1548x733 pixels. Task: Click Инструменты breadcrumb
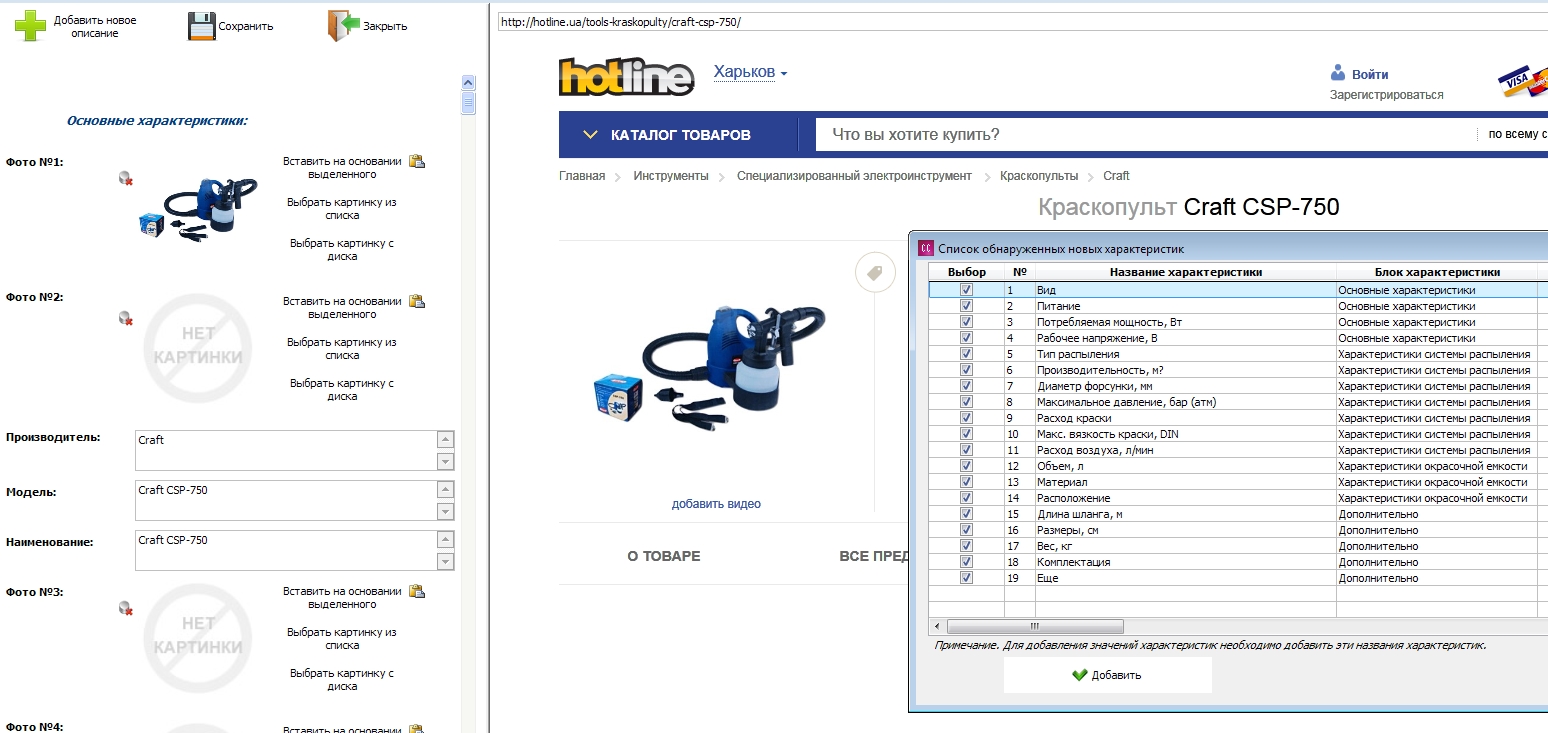point(671,176)
